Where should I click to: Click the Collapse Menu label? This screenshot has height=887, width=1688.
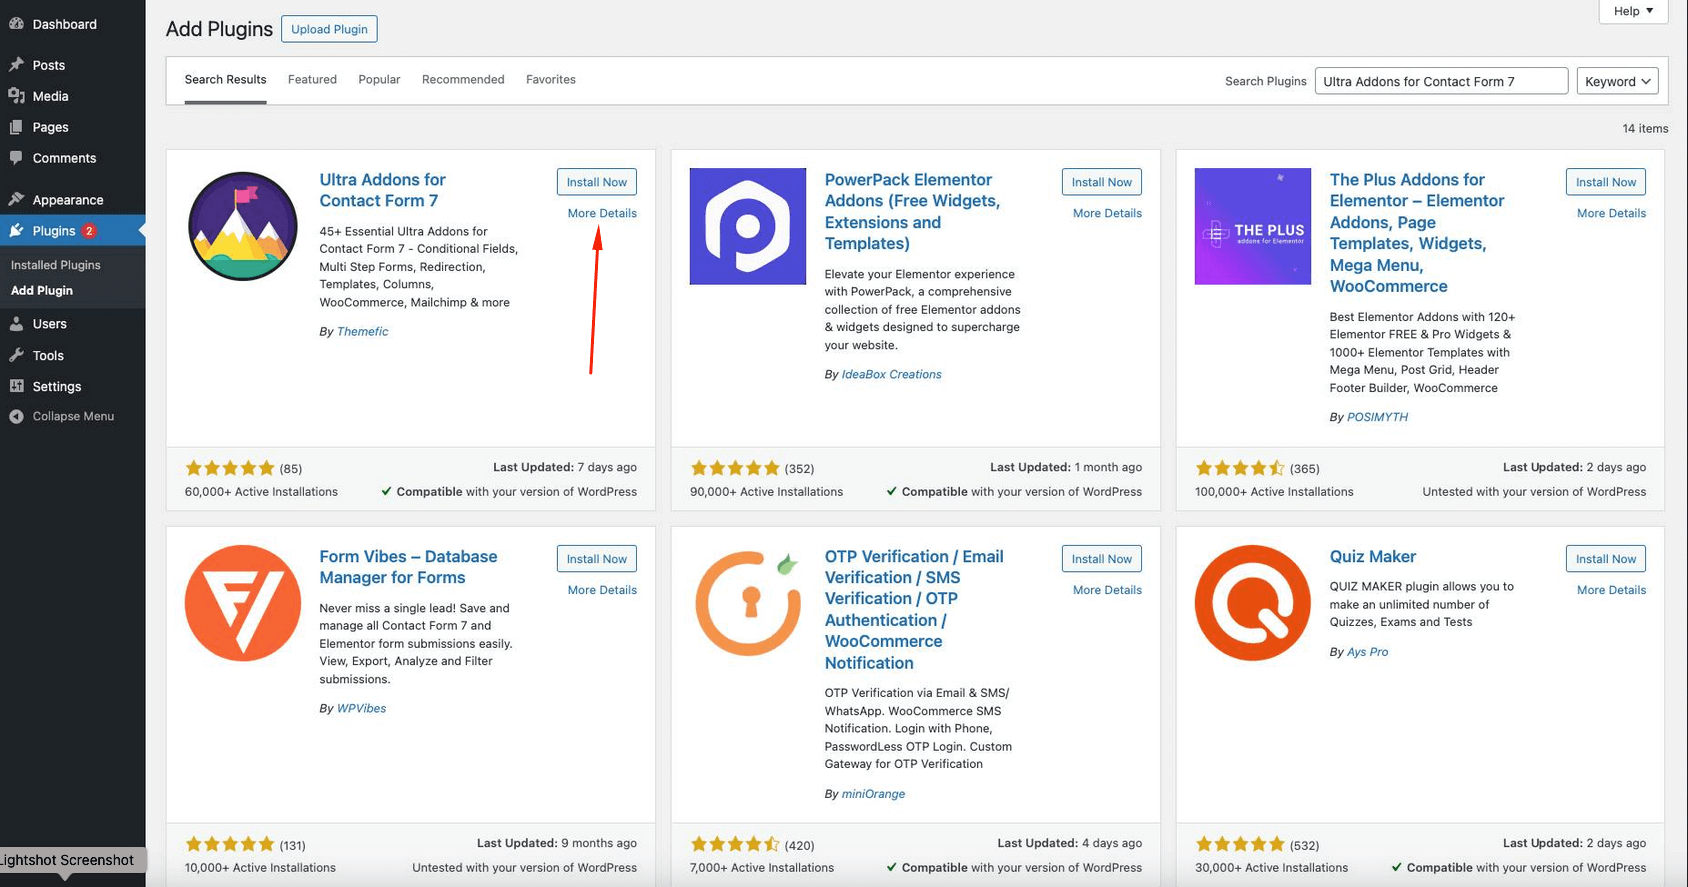73,416
